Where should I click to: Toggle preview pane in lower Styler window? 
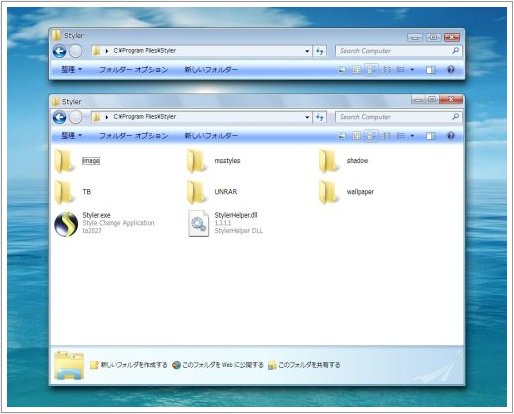(431, 136)
